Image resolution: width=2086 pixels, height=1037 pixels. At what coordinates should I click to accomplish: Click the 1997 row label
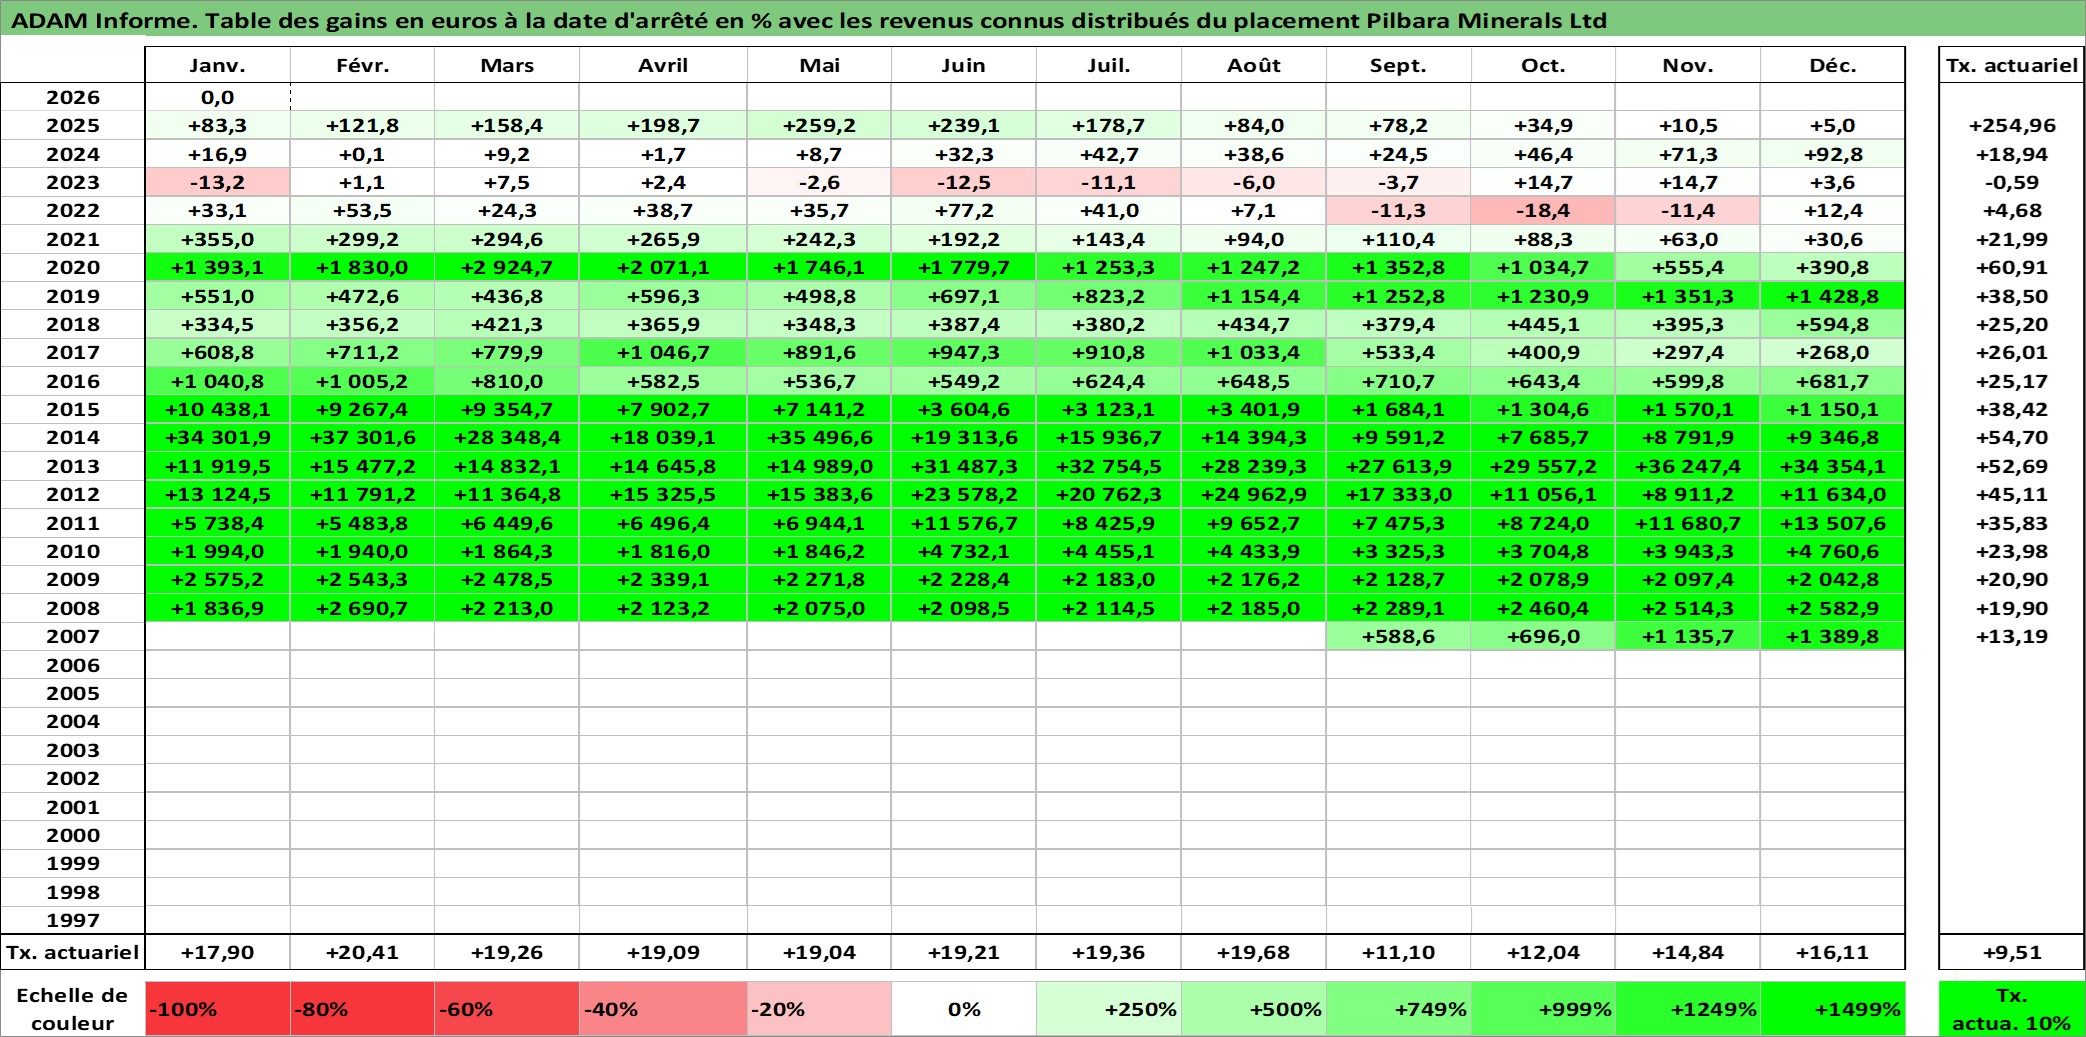(x=73, y=920)
